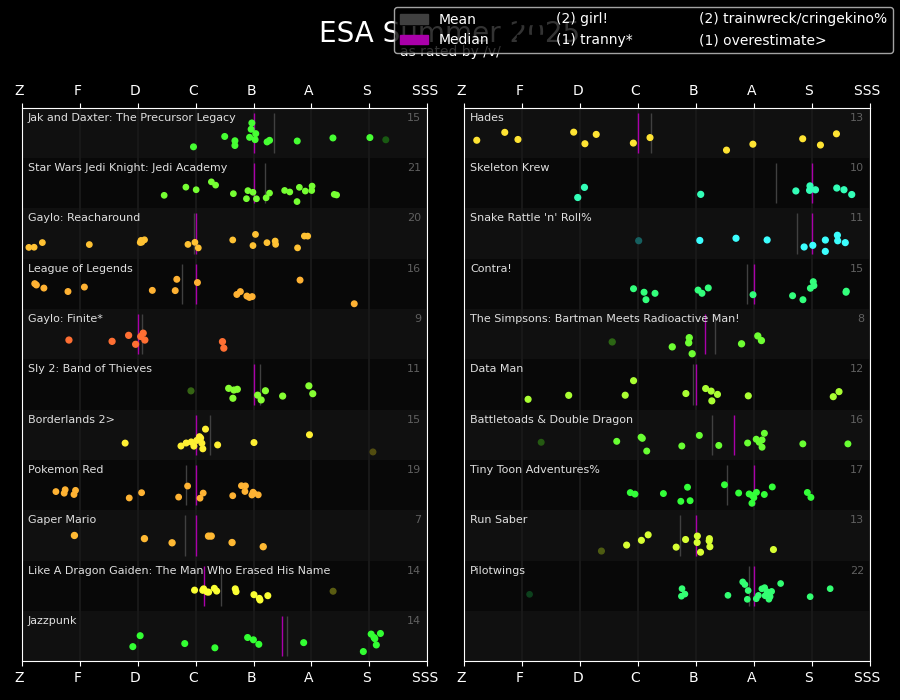Viewport: 900px width, 700px height.
Task: Click the "Hades" row label
Action: coord(487,118)
